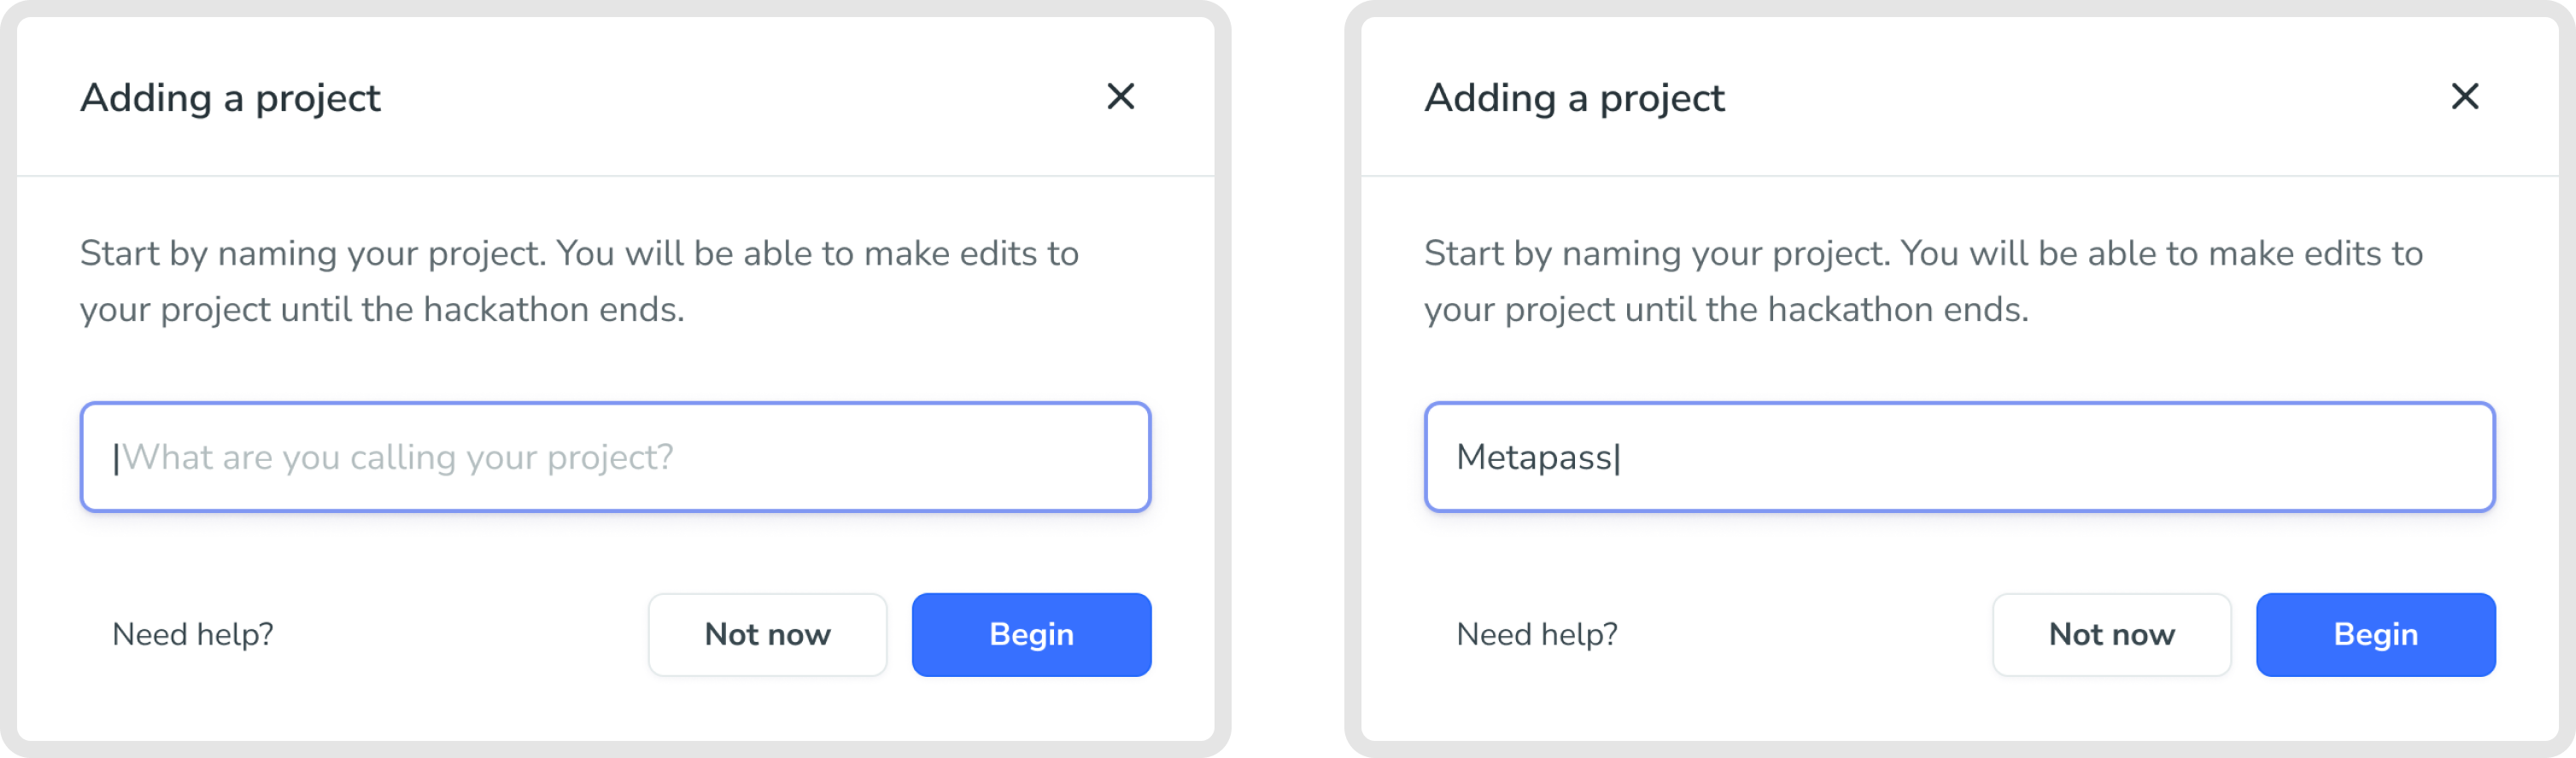The width and height of the screenshot is (2576, 758).
Task: Click the 'What are you calling your project?' placeholder
Action: (x=397, y=457)
